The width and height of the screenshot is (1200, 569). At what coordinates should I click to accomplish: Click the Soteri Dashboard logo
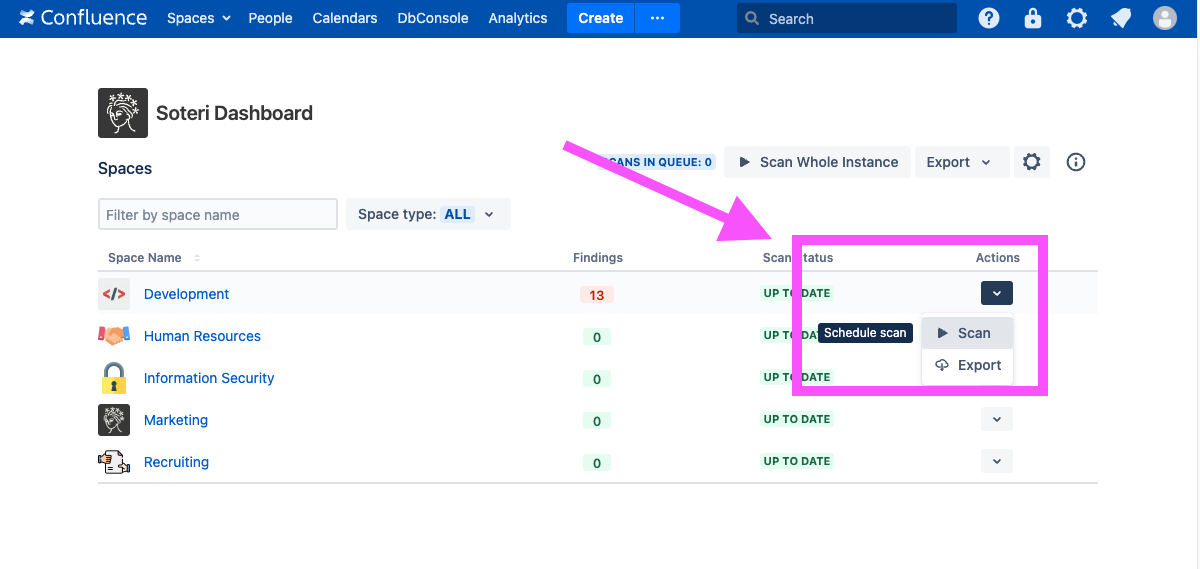(122, 113)
